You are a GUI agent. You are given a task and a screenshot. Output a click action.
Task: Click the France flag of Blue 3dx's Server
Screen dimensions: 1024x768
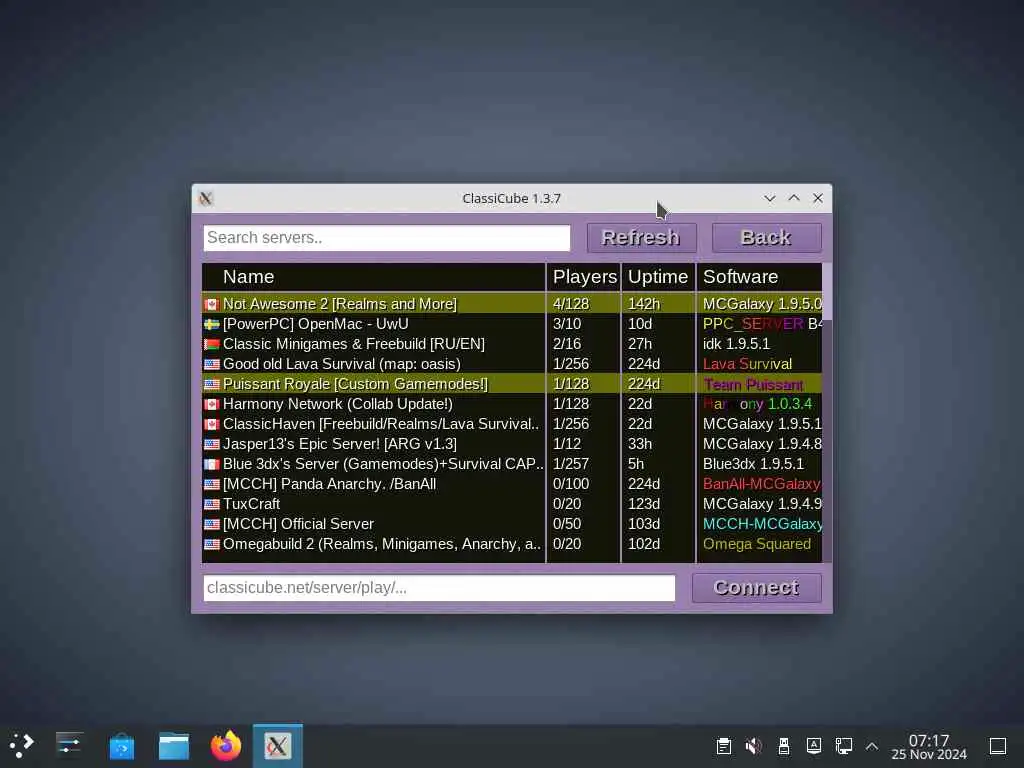coord(212,464)
